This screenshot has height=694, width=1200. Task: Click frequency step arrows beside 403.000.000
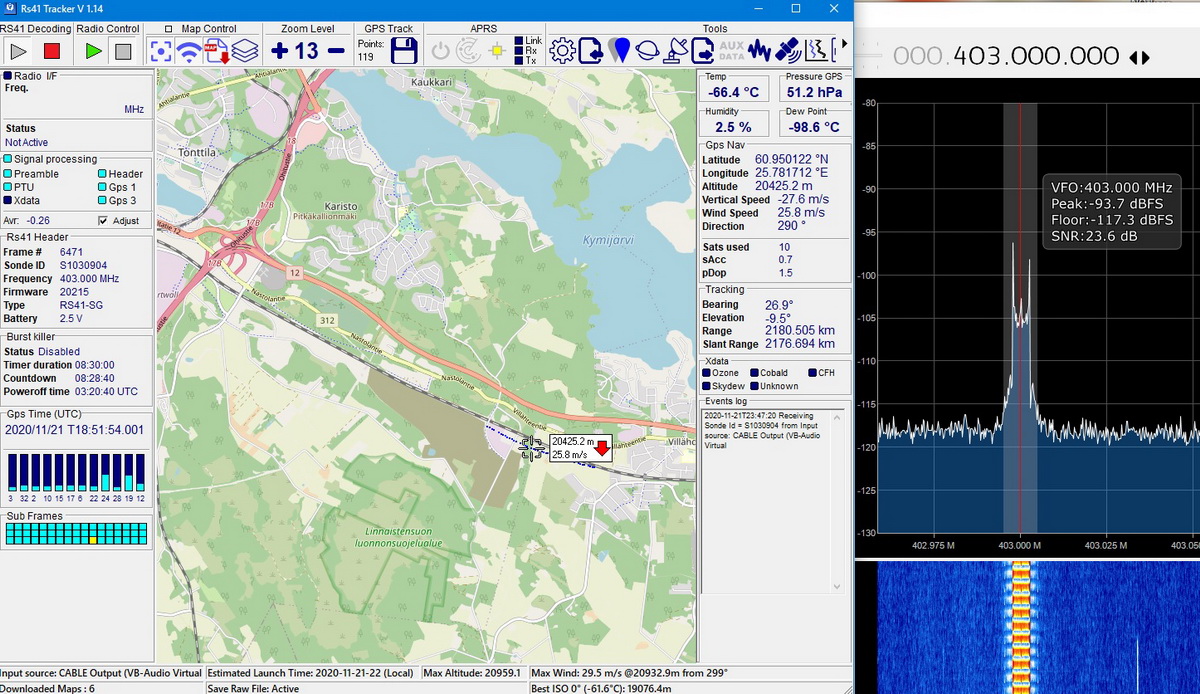[1139, 57]
